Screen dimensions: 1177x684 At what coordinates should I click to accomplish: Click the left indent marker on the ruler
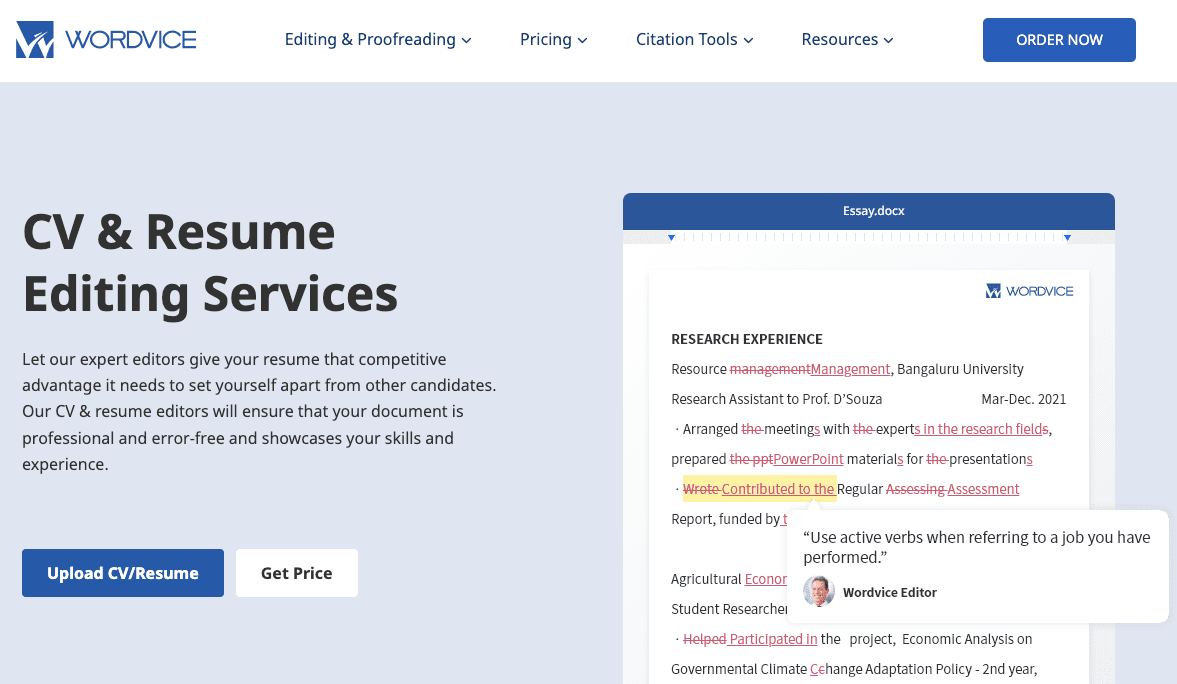pos(671,237)
